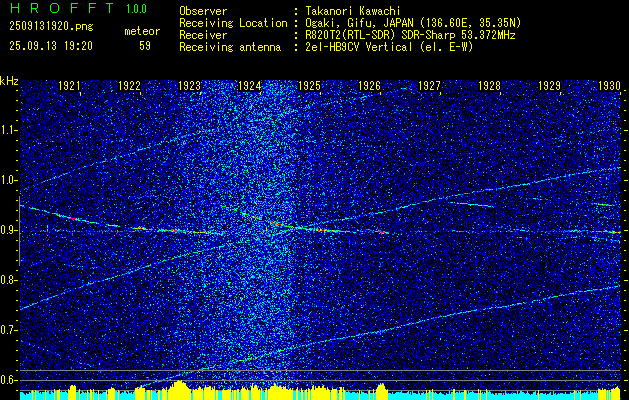Click Ogaki, Gifu, JAPAN location text
The width and height of the screenshot is (629, 400).
412,23
